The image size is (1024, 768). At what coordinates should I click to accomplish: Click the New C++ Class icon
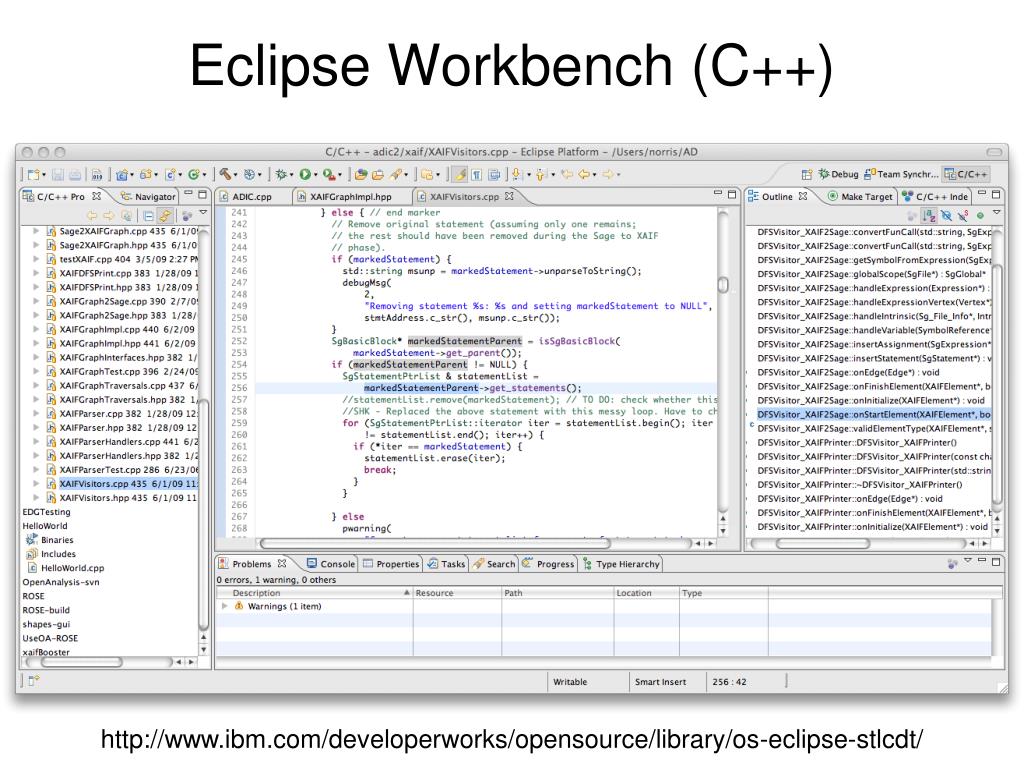pyautogui.click(x=193, y=174)
